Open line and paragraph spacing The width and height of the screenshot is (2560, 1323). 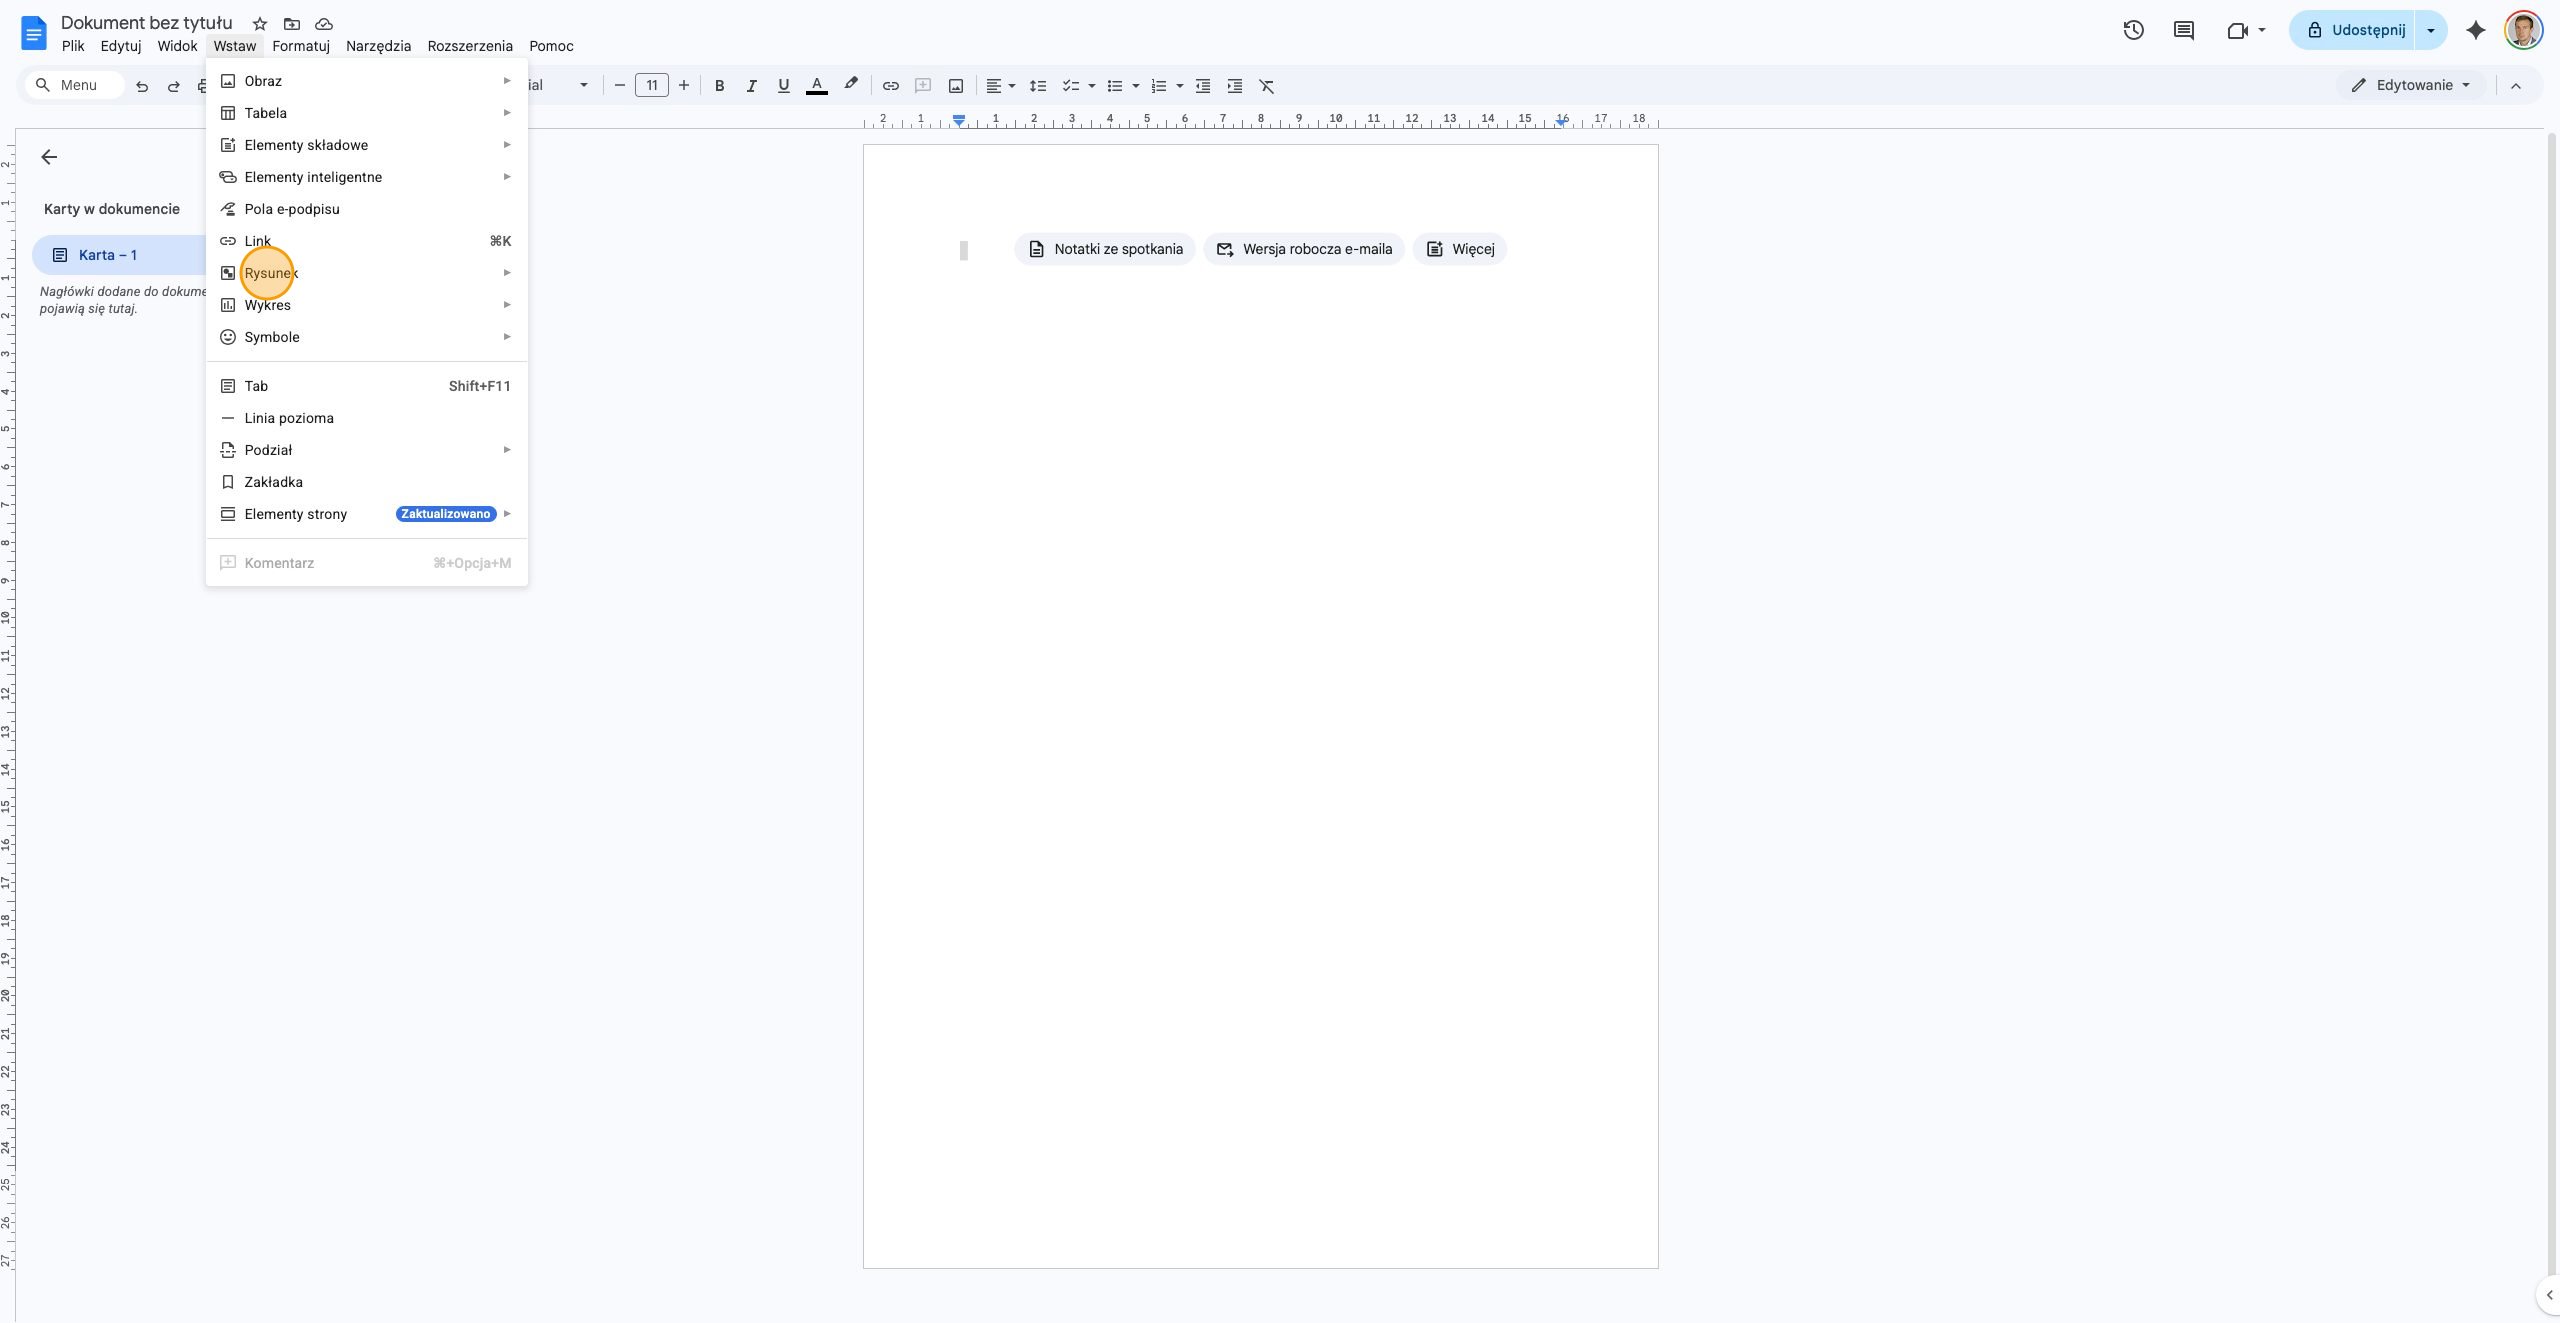(1038, 86)
